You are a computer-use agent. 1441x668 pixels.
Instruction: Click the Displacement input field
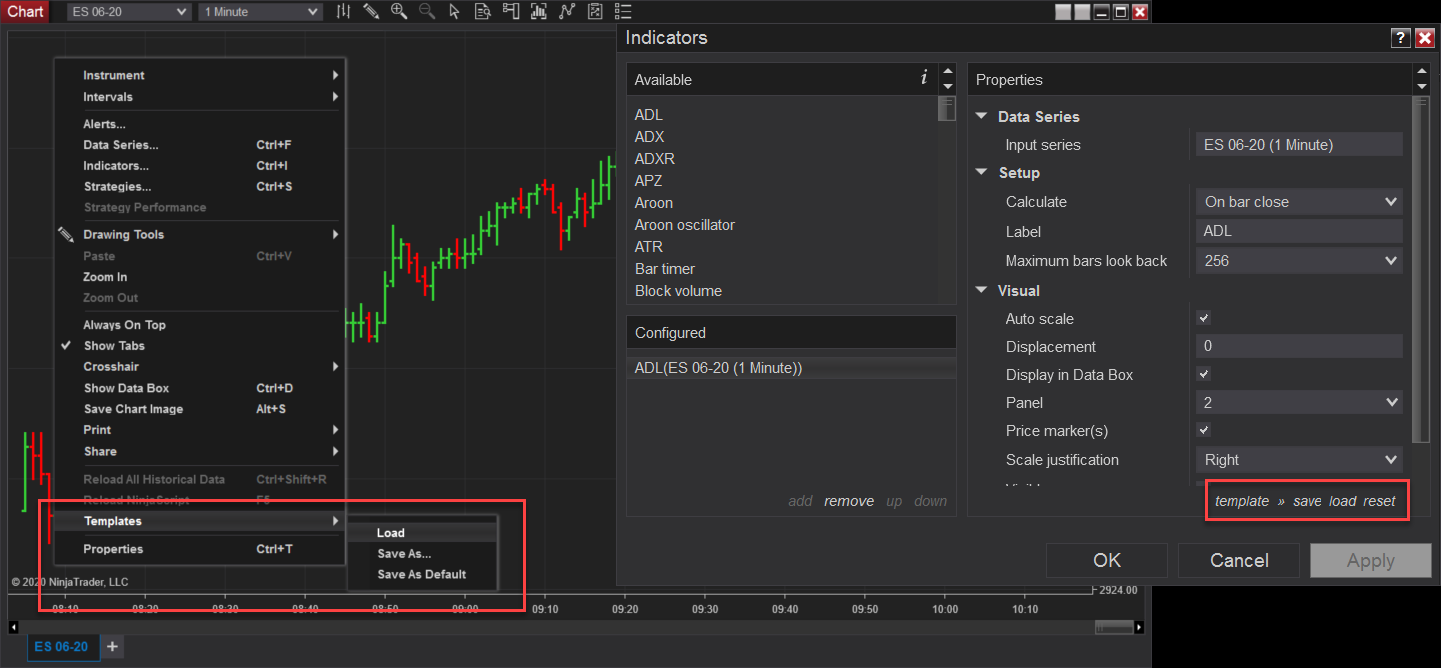click(1299, 346)
